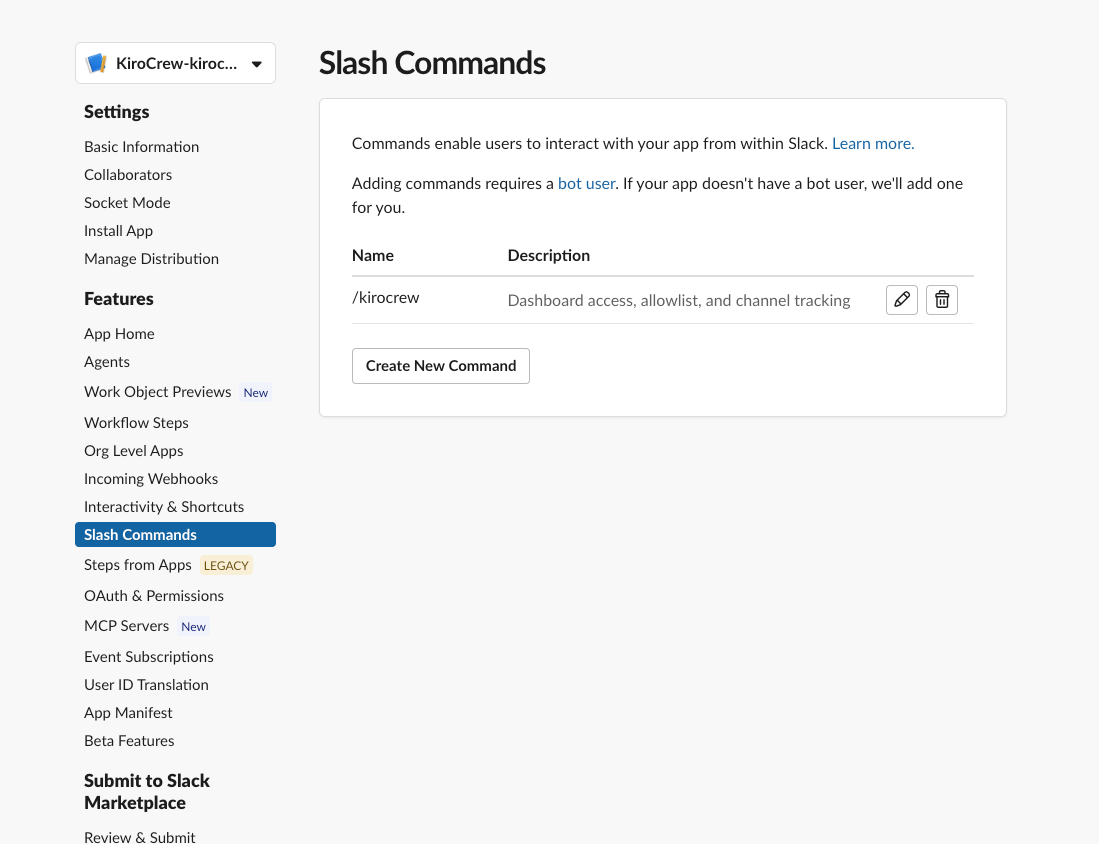This screenshot has width=1099, height=844.
Task: Open Beta Features page
Action: [x=129, y=741]
